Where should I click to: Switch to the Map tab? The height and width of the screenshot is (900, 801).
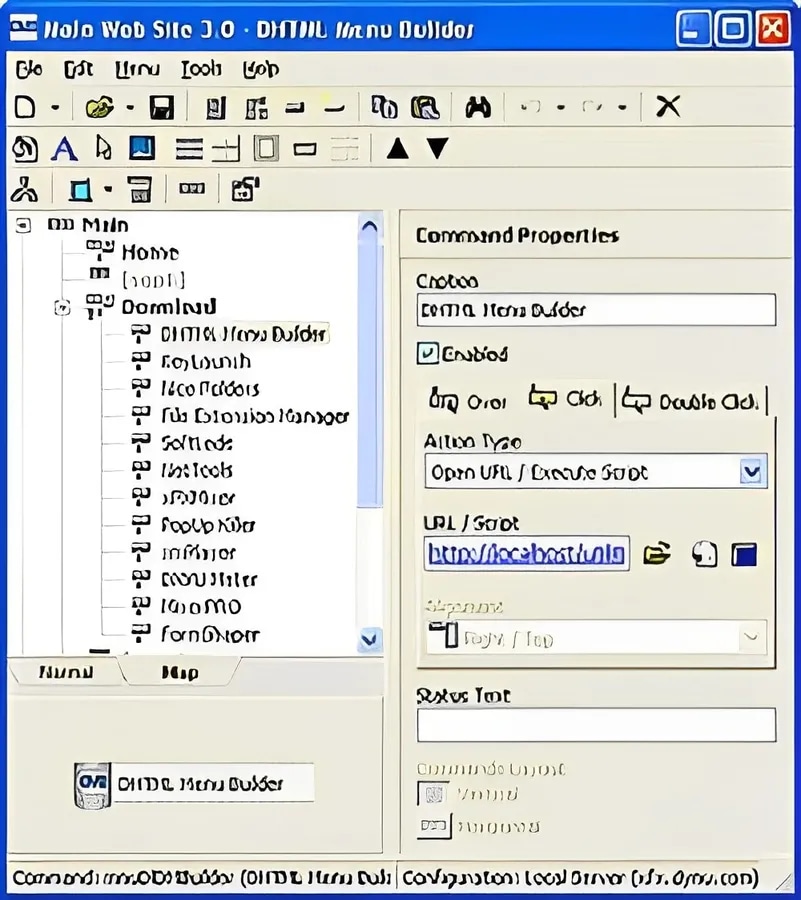(x=180, y=672)
